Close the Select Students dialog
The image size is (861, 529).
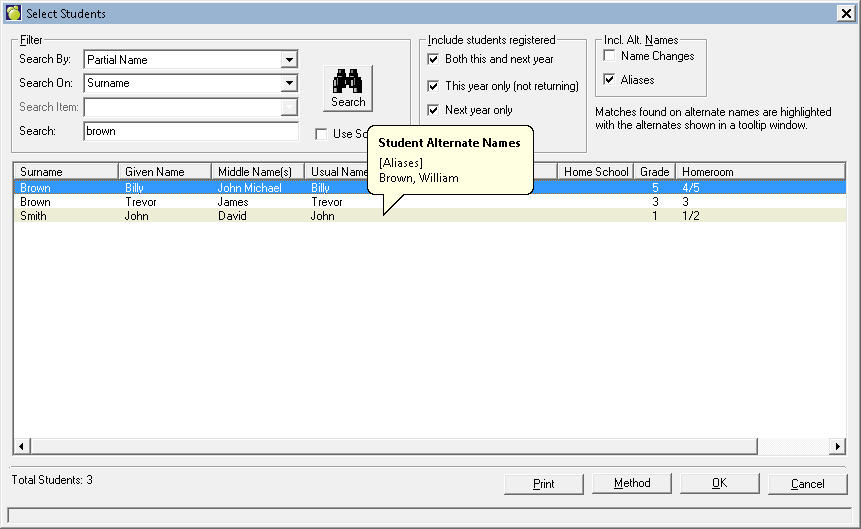[x=846, y=14]
